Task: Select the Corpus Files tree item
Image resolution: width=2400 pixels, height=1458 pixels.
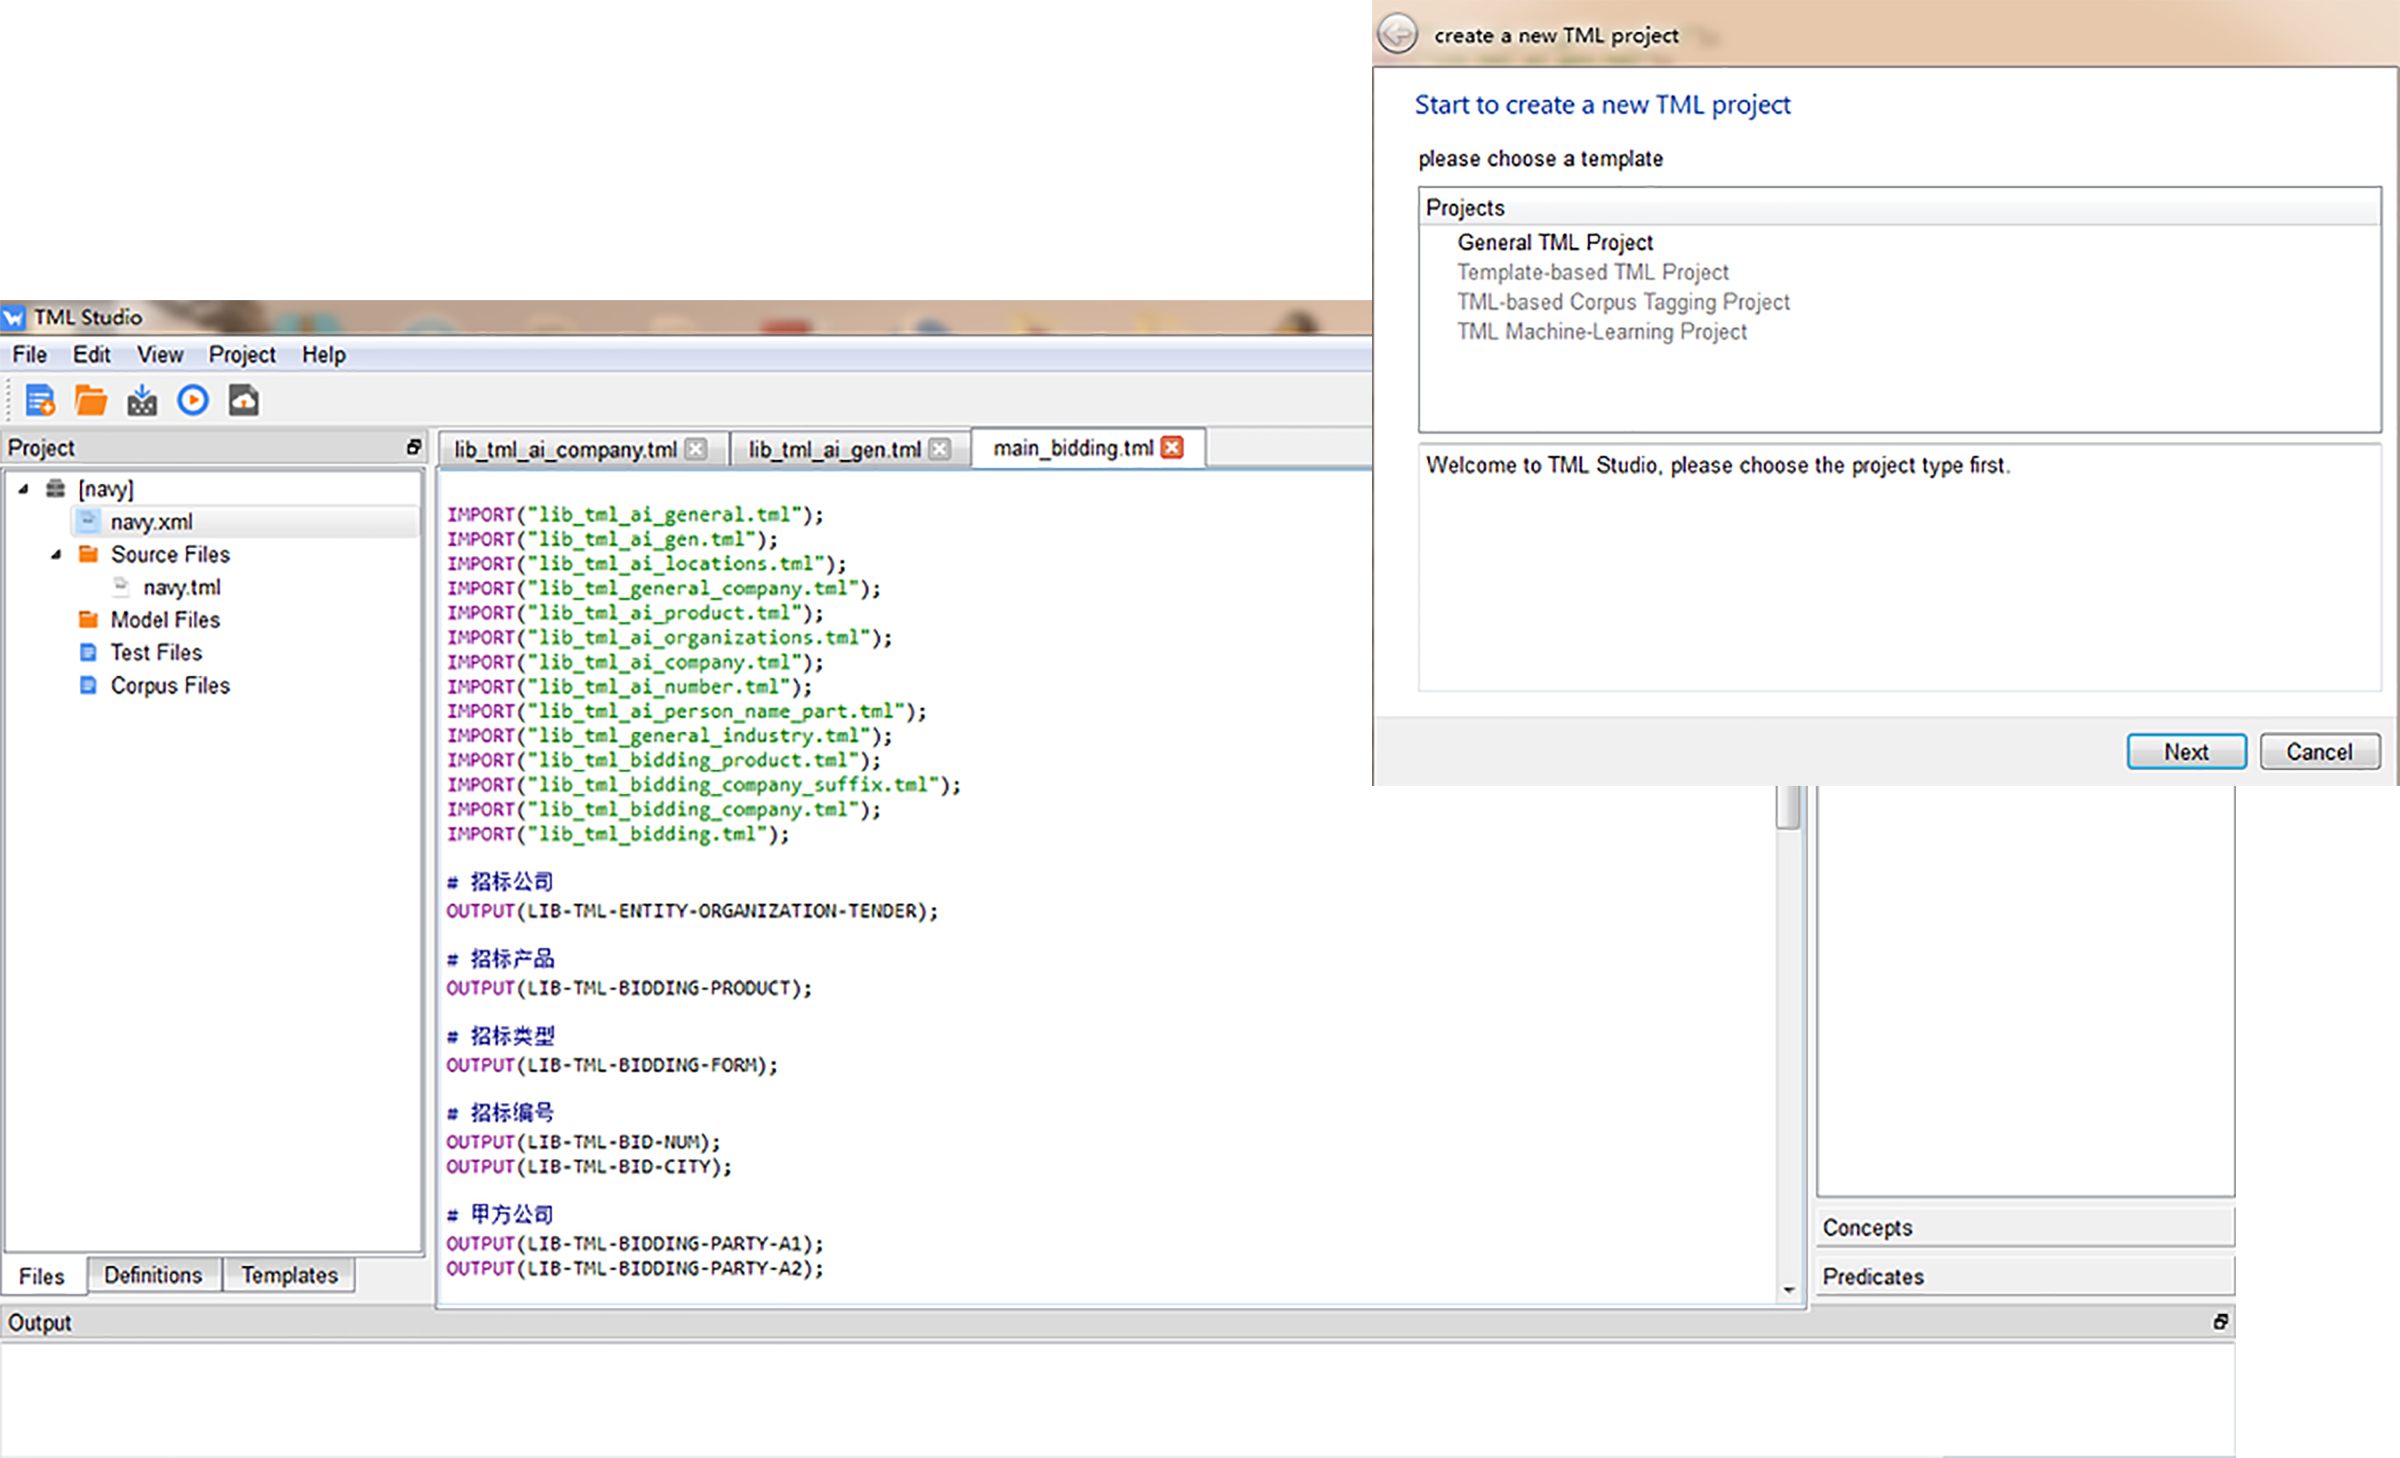Action: click(x=170, y=685)
